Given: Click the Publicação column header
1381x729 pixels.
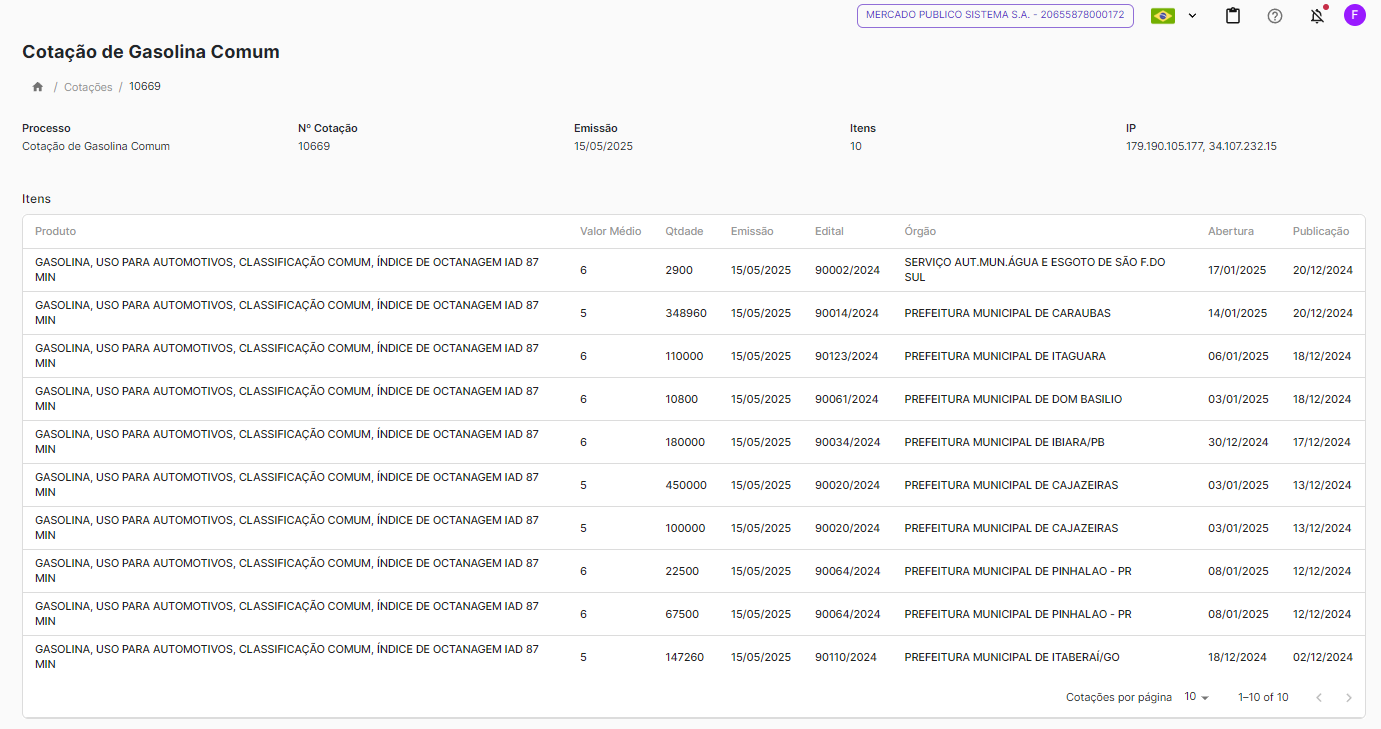Looking at the screenshot, I should (x=1320, y=231).
